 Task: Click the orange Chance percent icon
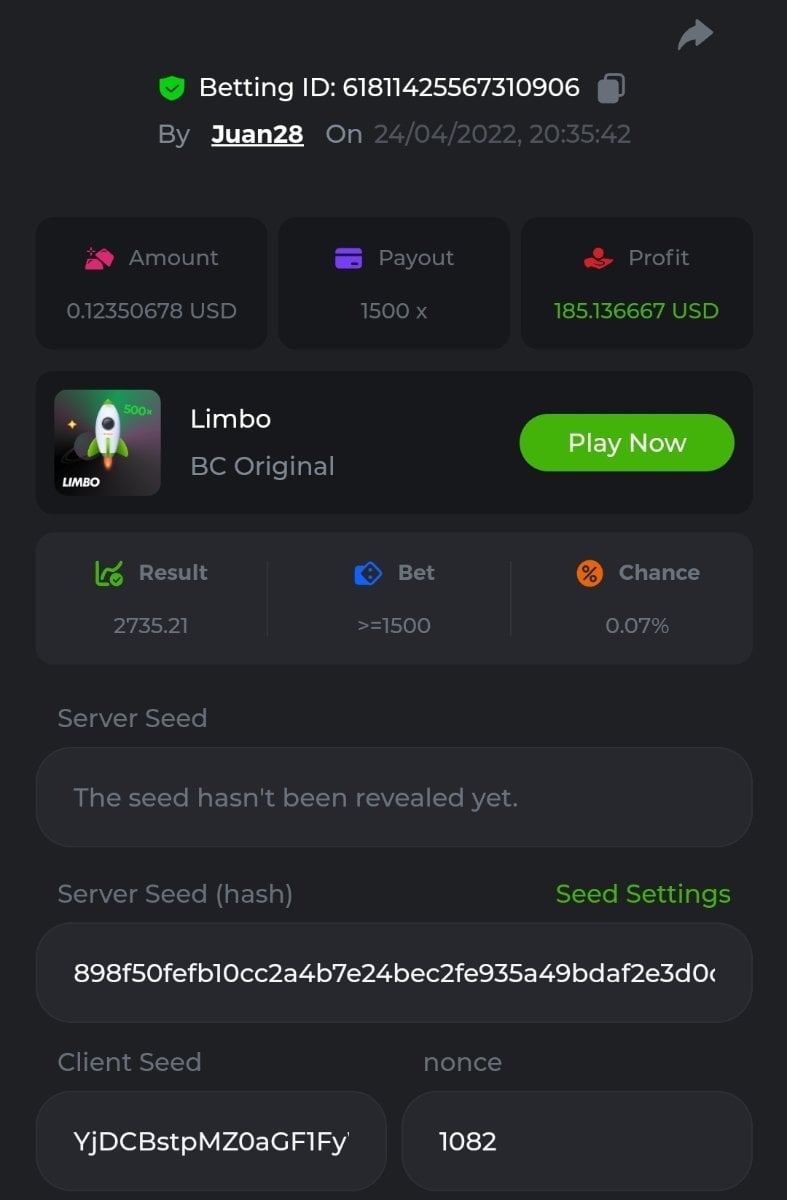[x=590, y=573]
